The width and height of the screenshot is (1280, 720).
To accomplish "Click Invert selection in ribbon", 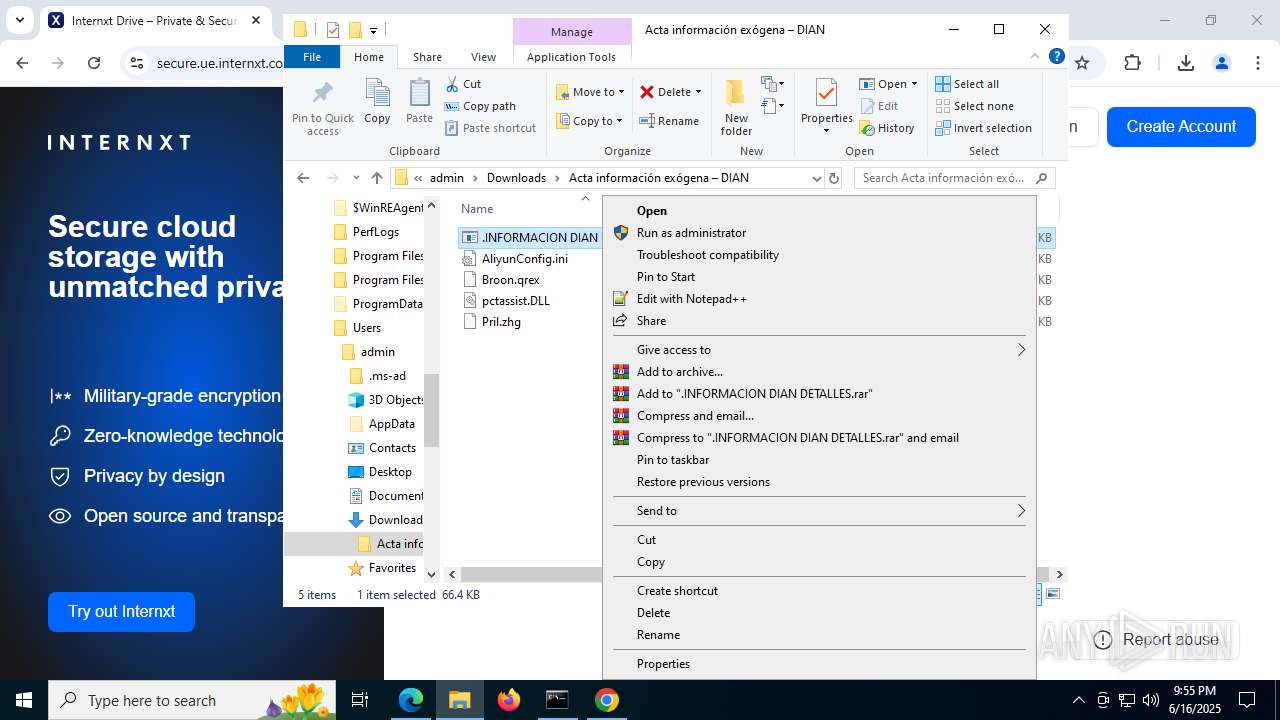I will tap(984, 128).
